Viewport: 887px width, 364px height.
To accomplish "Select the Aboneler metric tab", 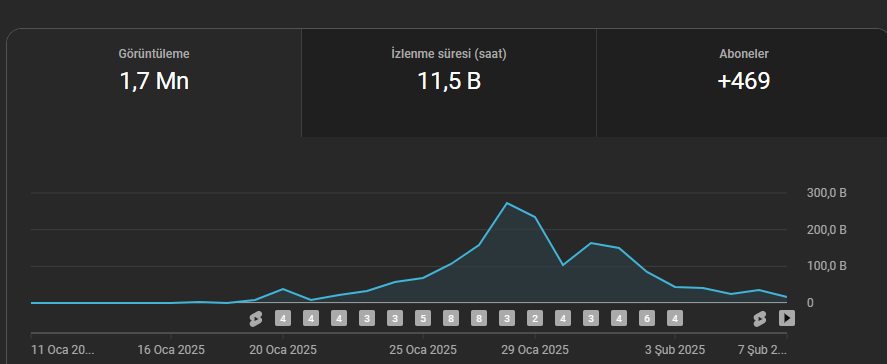I will (743, 83).
